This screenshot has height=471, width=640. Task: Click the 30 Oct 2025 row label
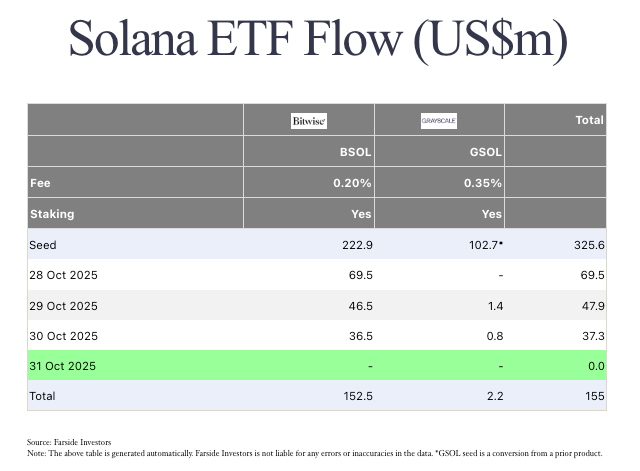pos(65,335)
